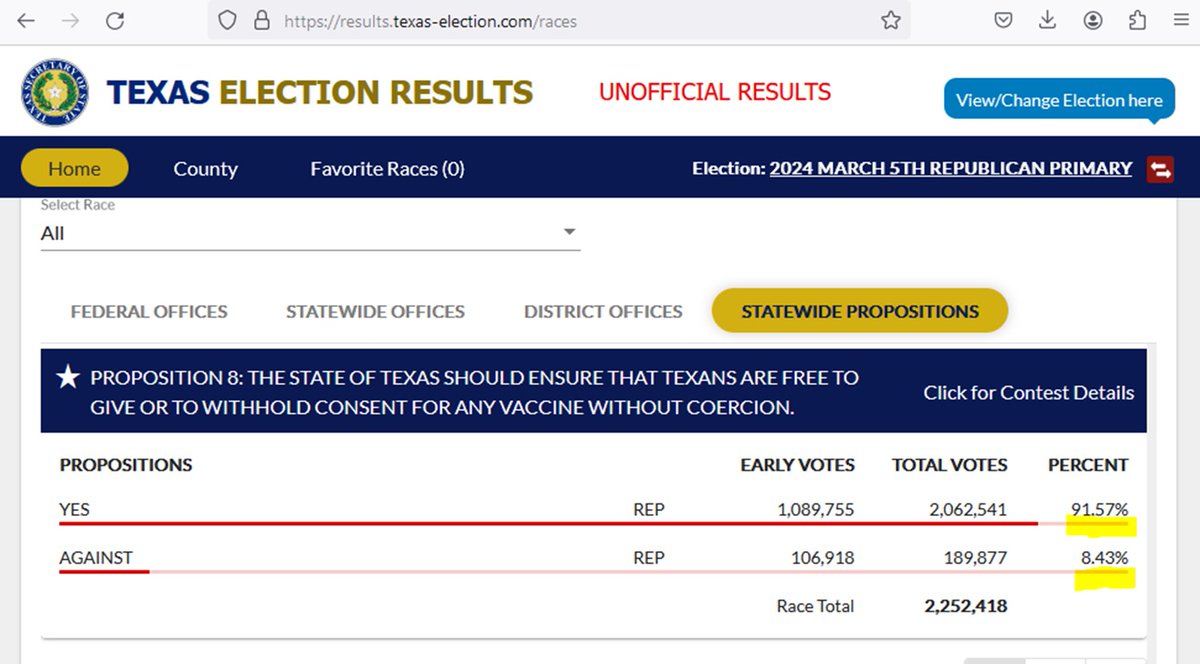Click the TOTAL VOTES column header
1200x664 pixels.
(950, 464)
